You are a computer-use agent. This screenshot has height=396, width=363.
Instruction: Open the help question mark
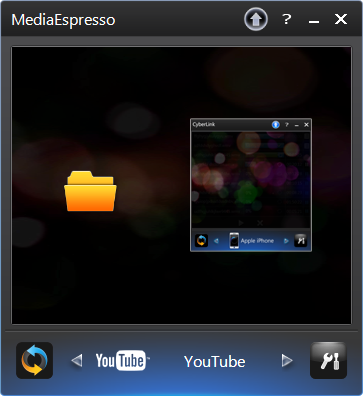click(x=286, y=19)
